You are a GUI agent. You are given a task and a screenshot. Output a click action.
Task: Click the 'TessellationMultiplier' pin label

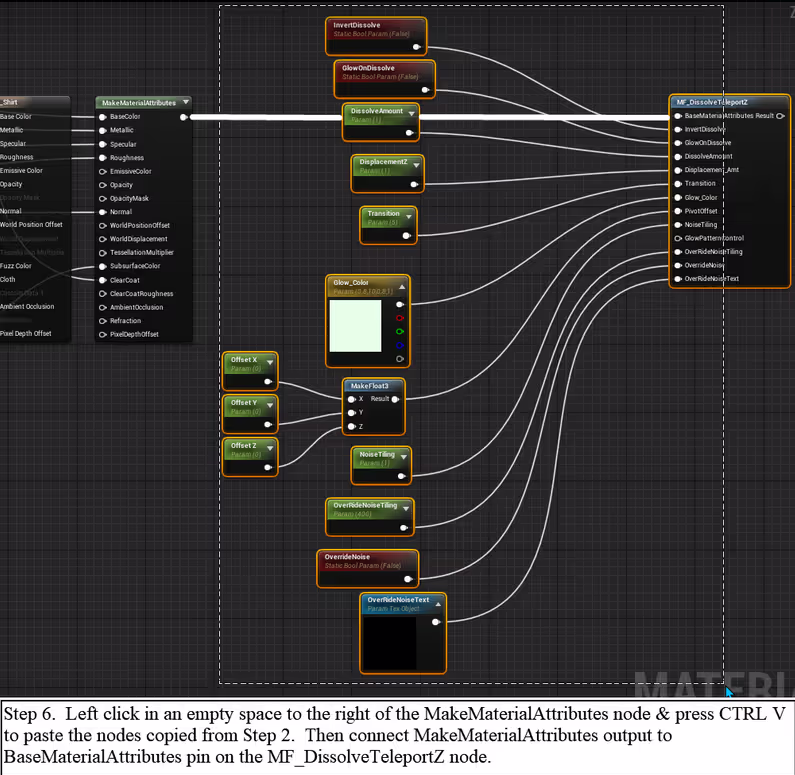141,252
